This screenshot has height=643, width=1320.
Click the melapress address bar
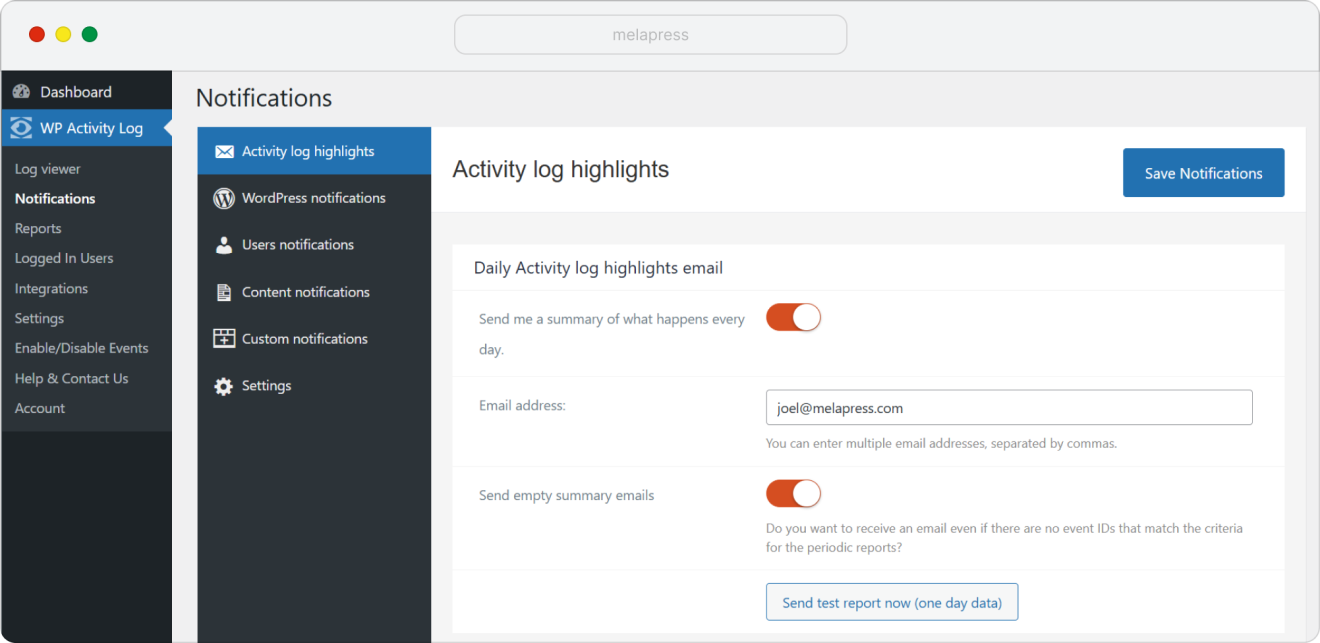650,35
